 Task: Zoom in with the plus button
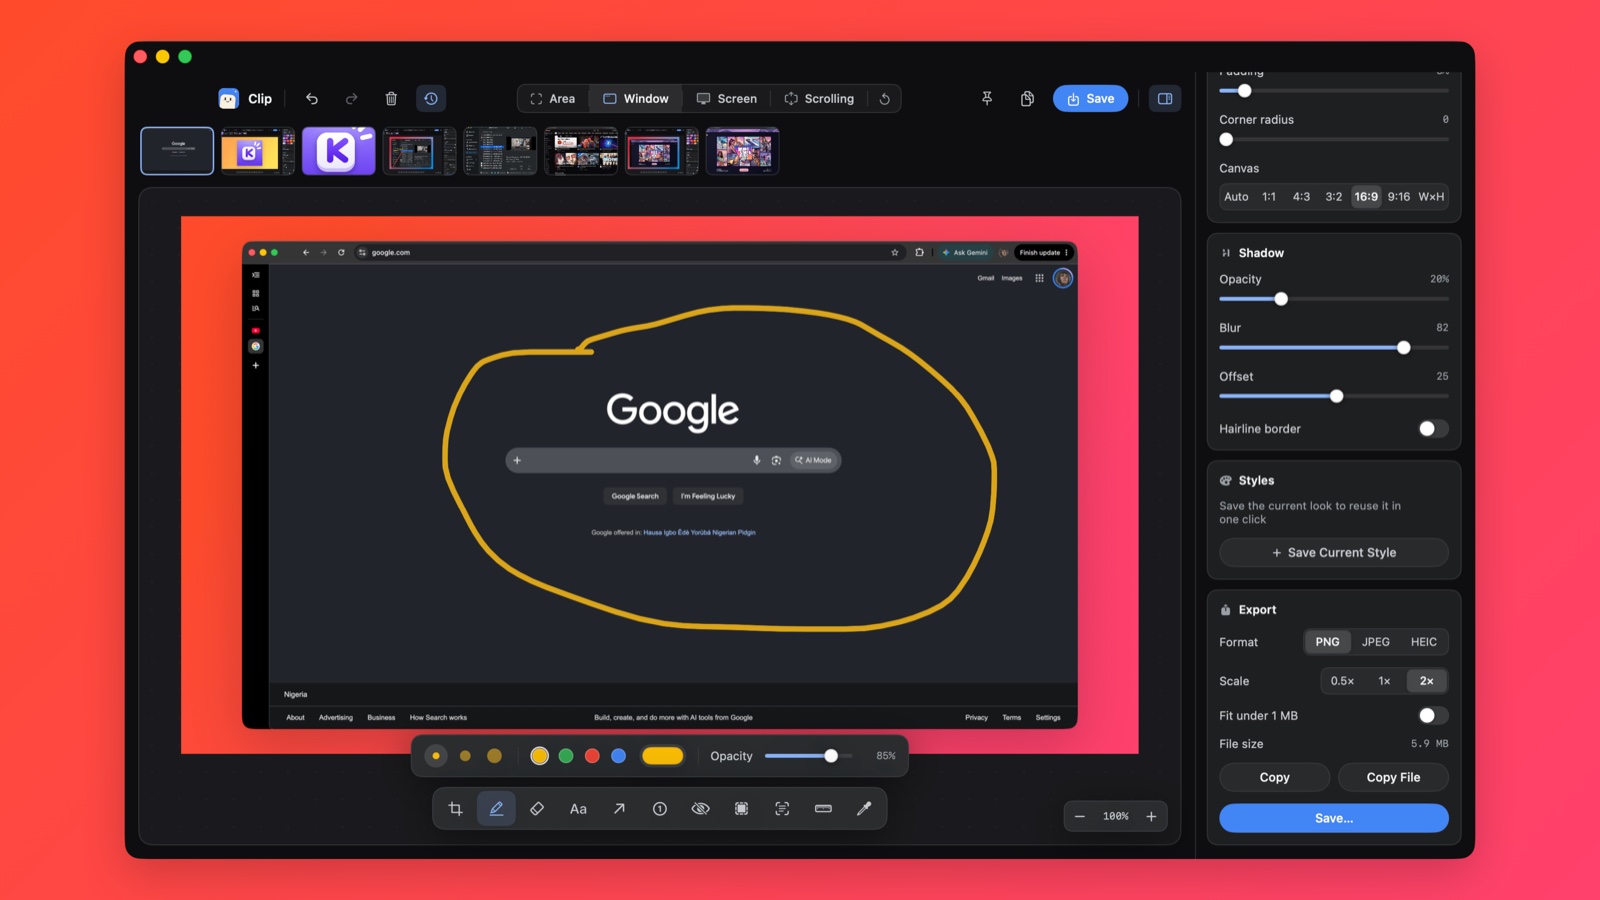pos(1151,817)
